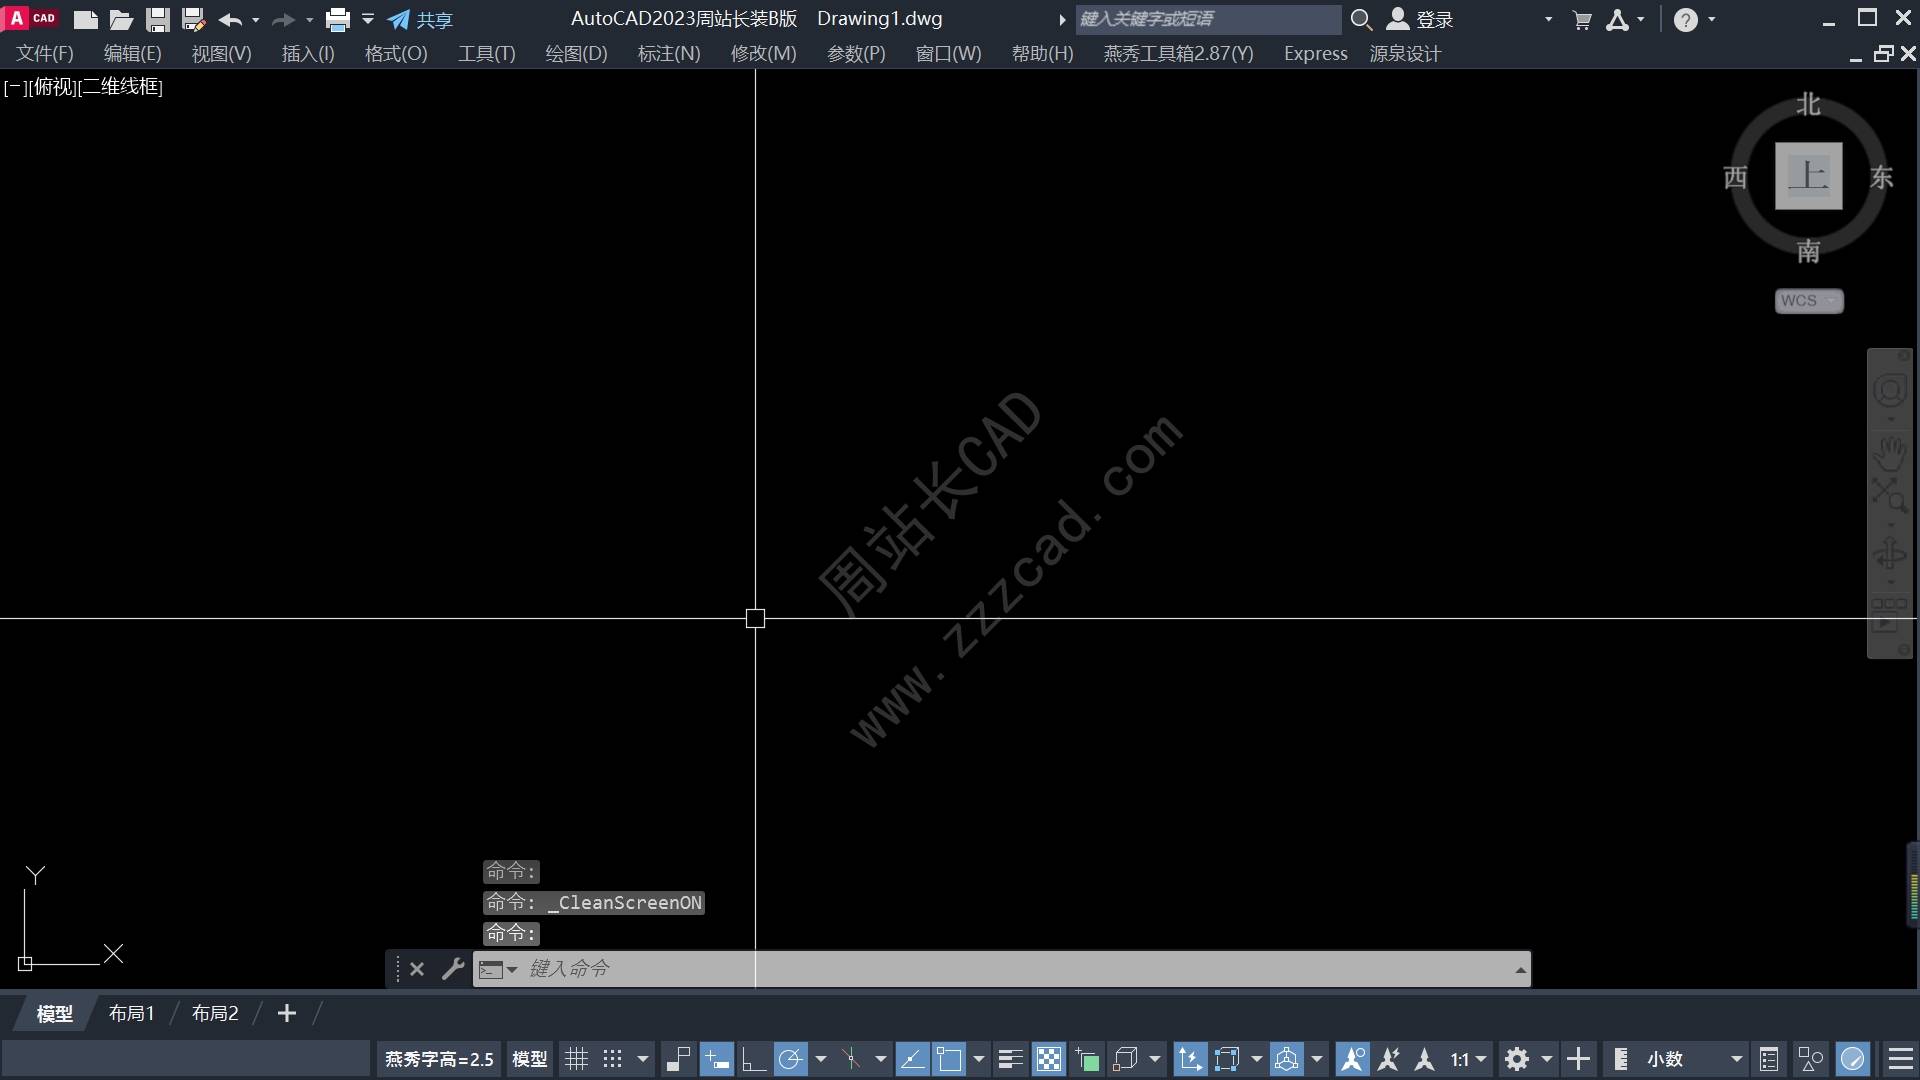
Task: Open the 标注(N) menu
Action: point(669,54)
